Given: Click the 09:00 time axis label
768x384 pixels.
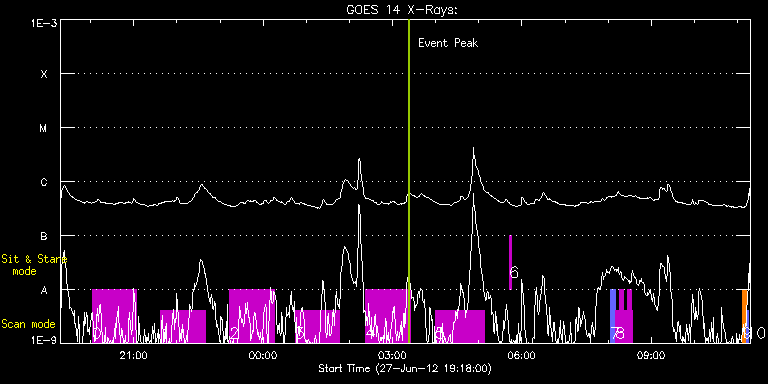Looking at the screenshot, I should (651, 354).
